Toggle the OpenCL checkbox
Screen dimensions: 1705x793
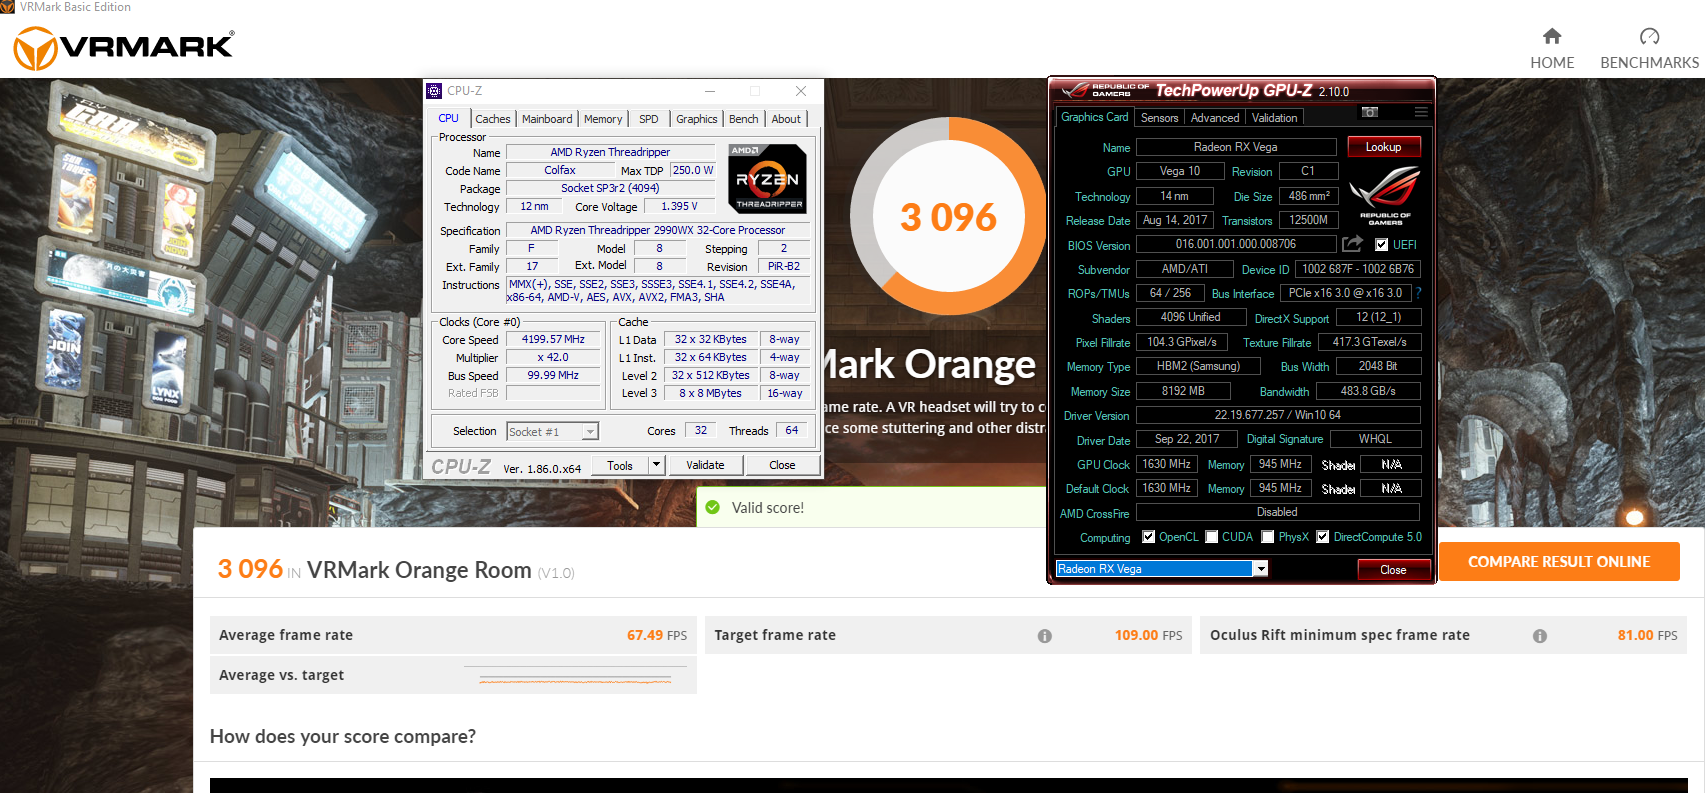coord(1148,537)
